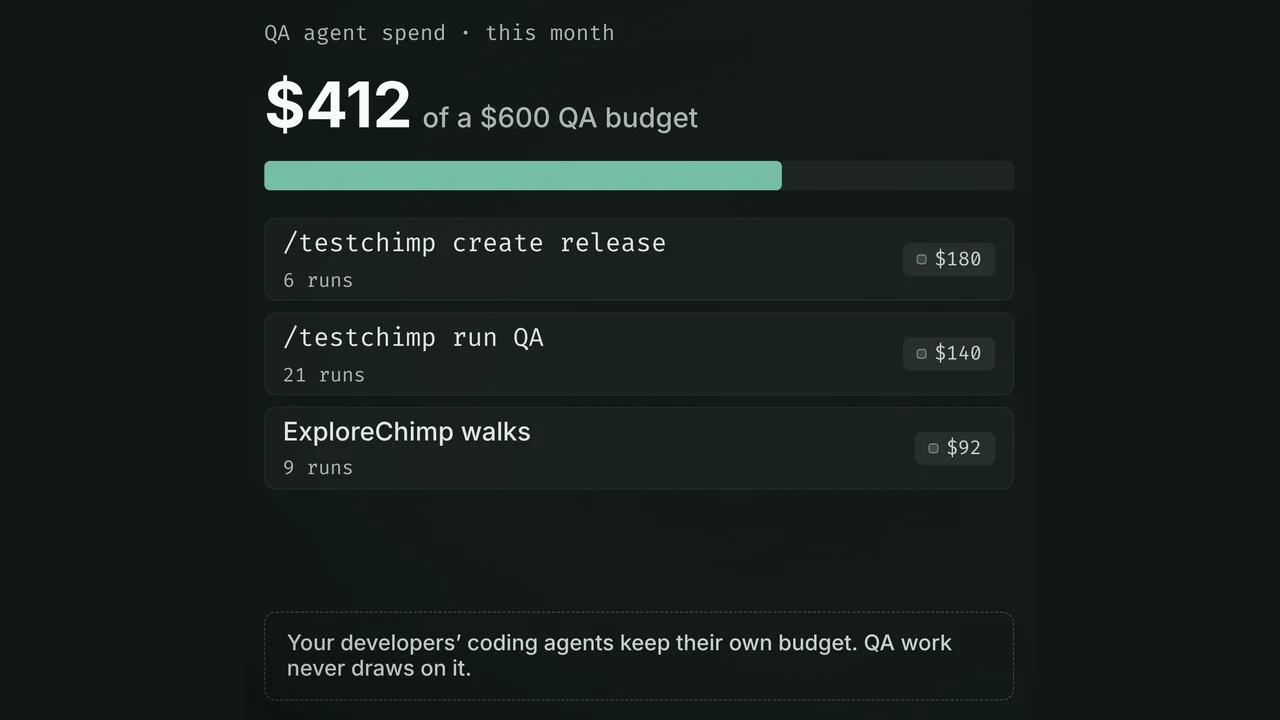1280x720 pixels.
Task: Click the "9 runs" count text
Action: click(x=318, y=468)
